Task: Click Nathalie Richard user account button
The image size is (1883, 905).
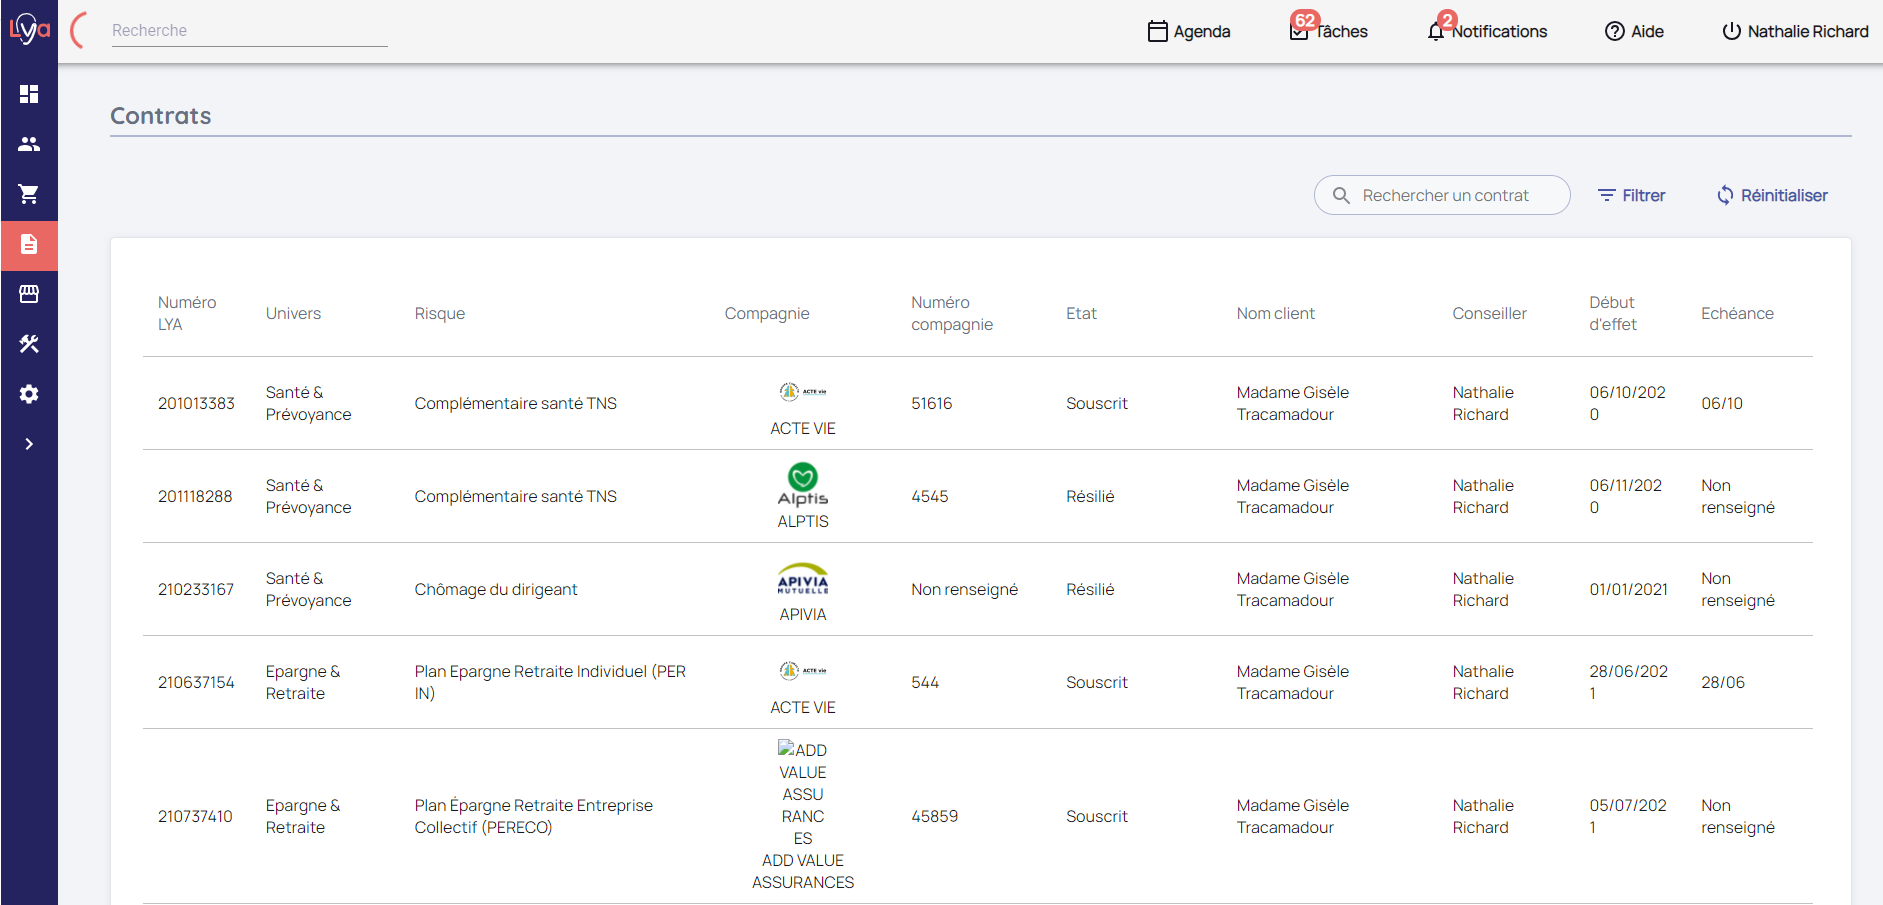Action: (1795, 32)
